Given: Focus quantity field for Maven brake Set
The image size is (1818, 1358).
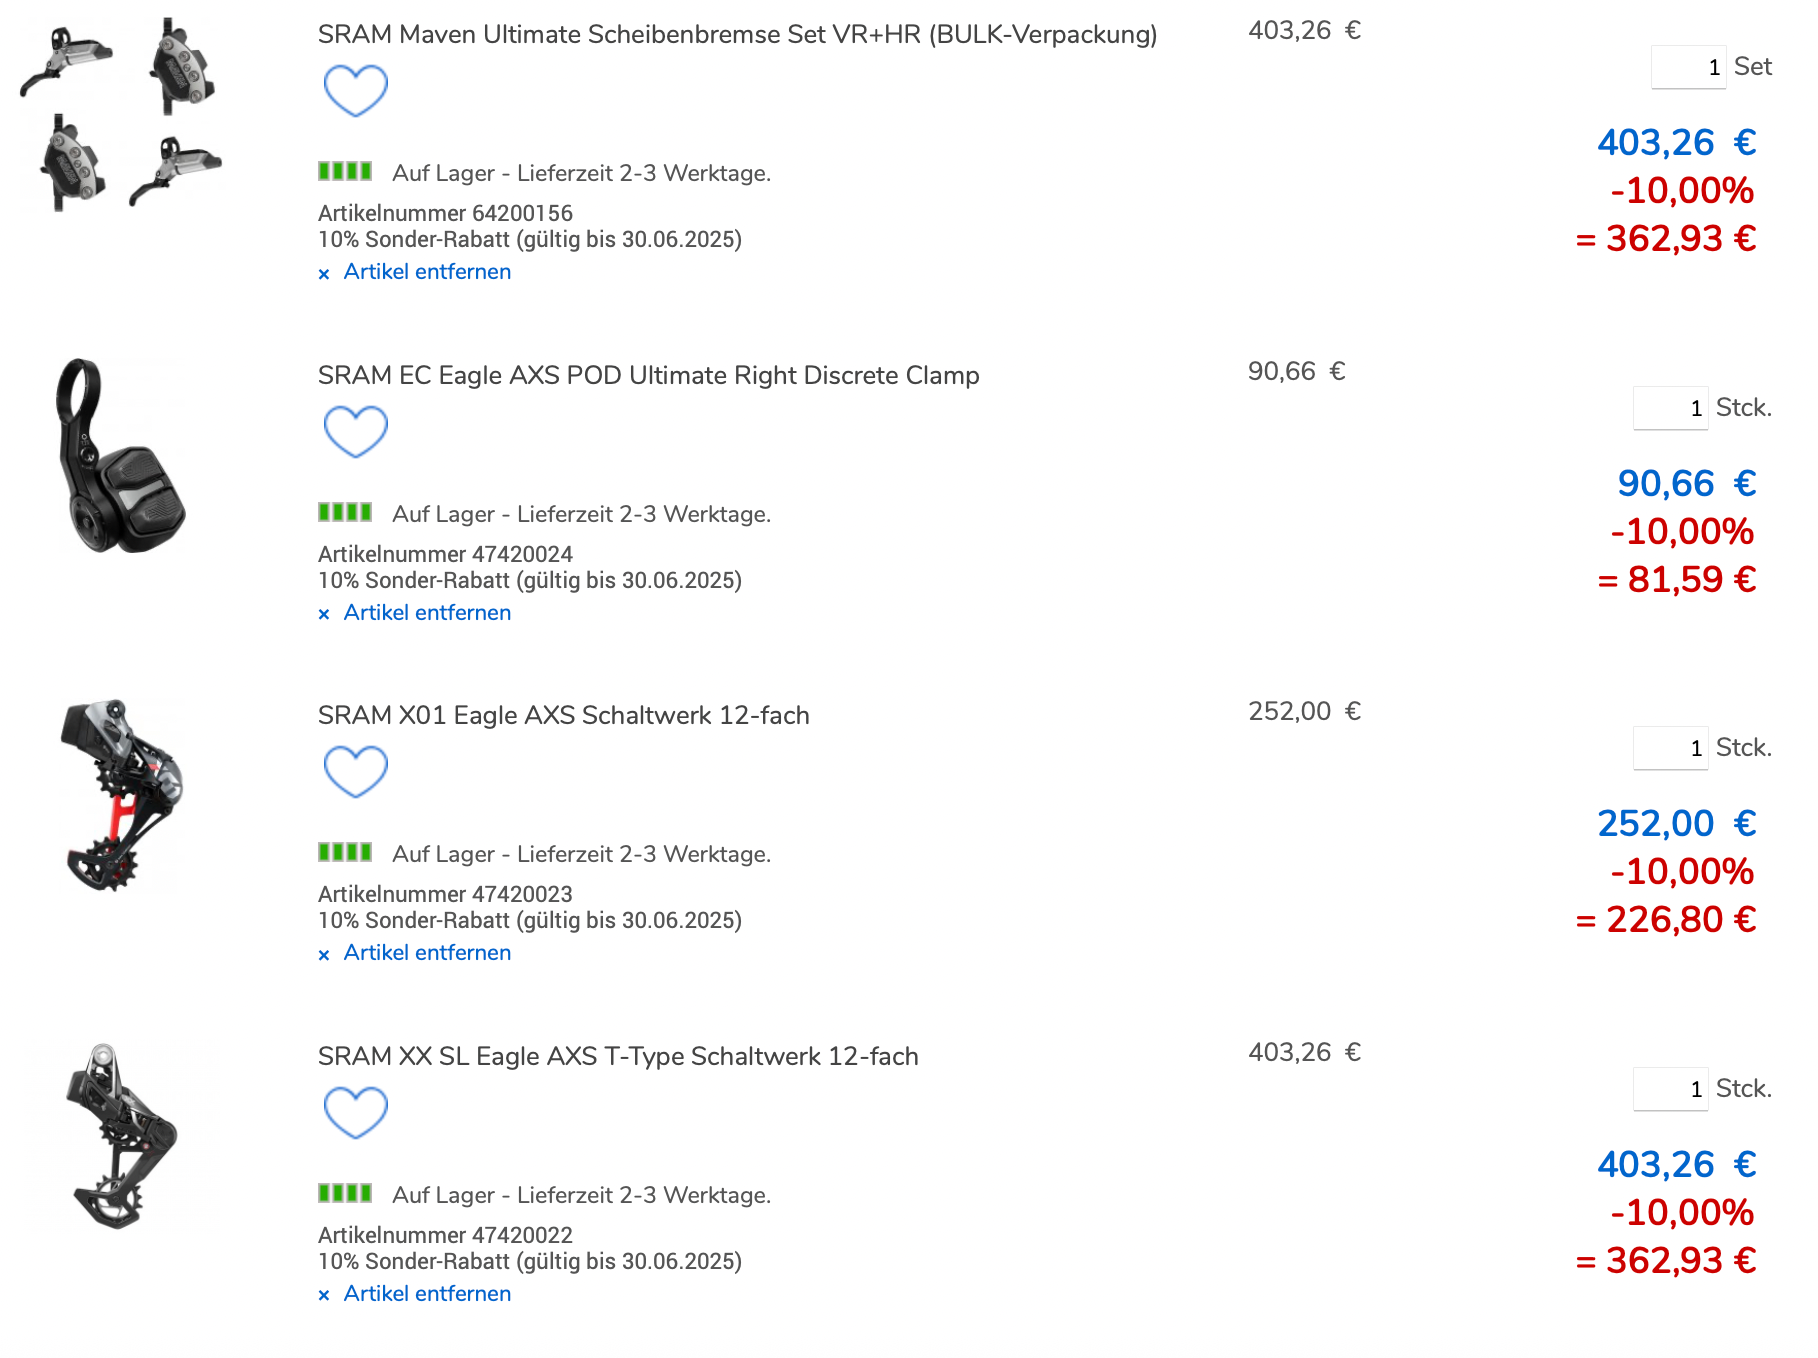Looking at the screenshot, I should coord(1688,67).
